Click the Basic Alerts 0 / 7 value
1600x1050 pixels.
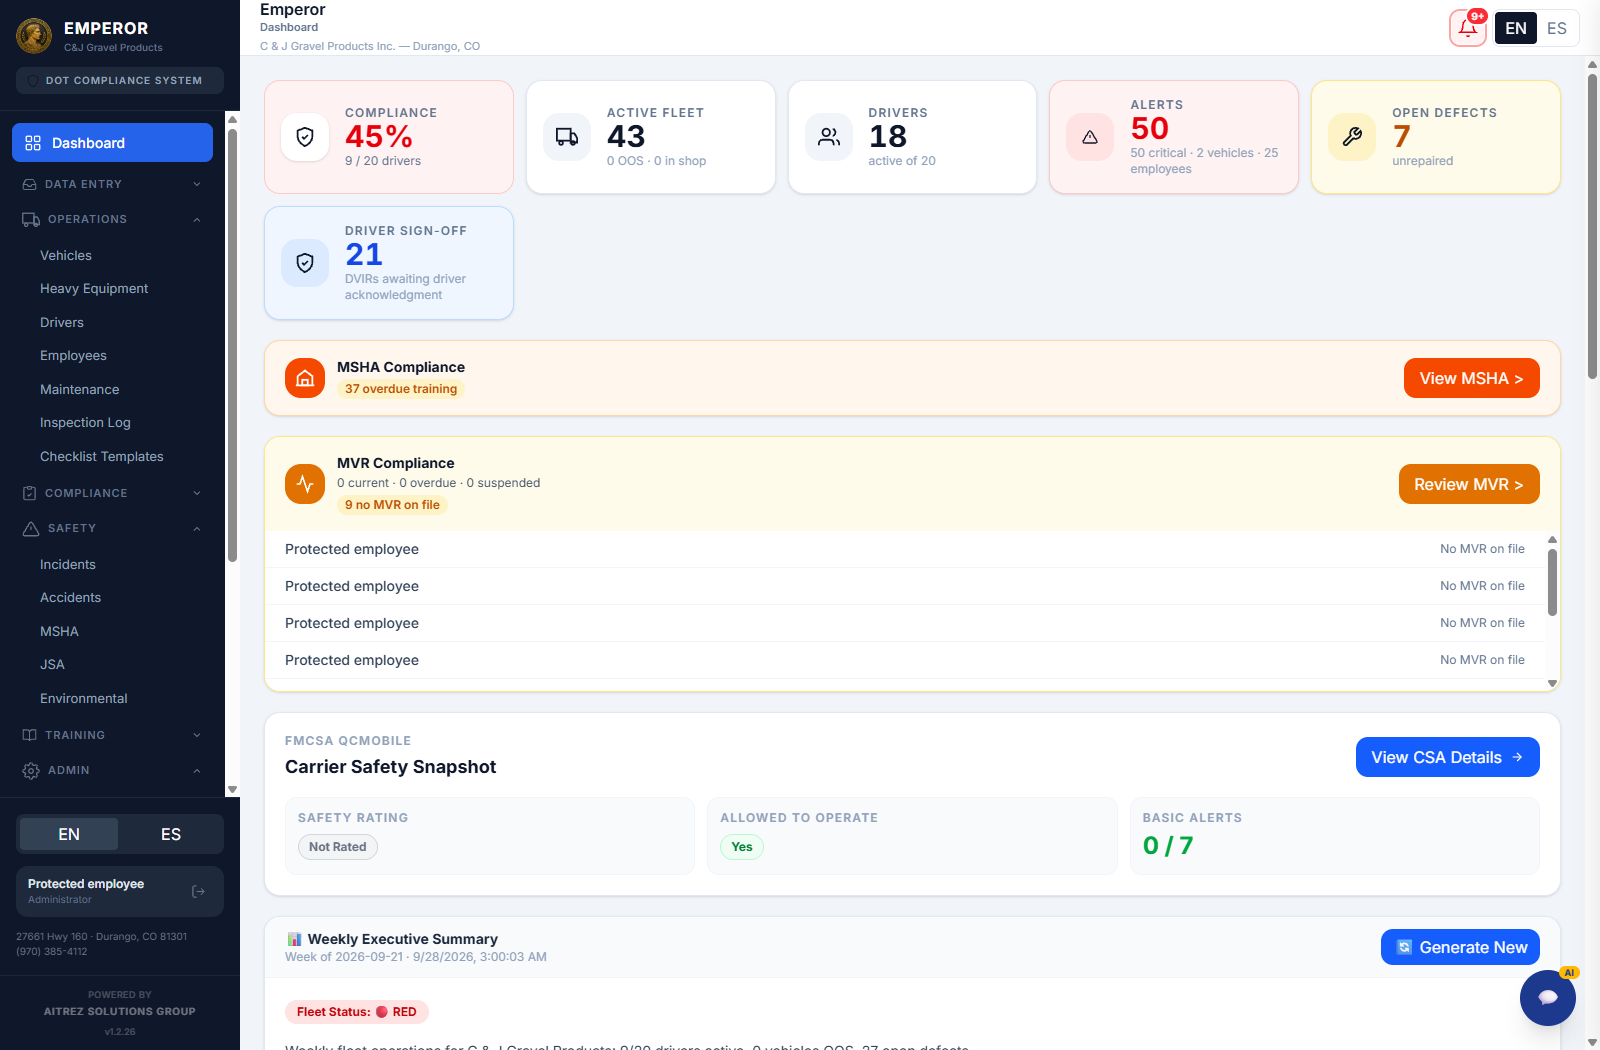tap(1168, 846)
